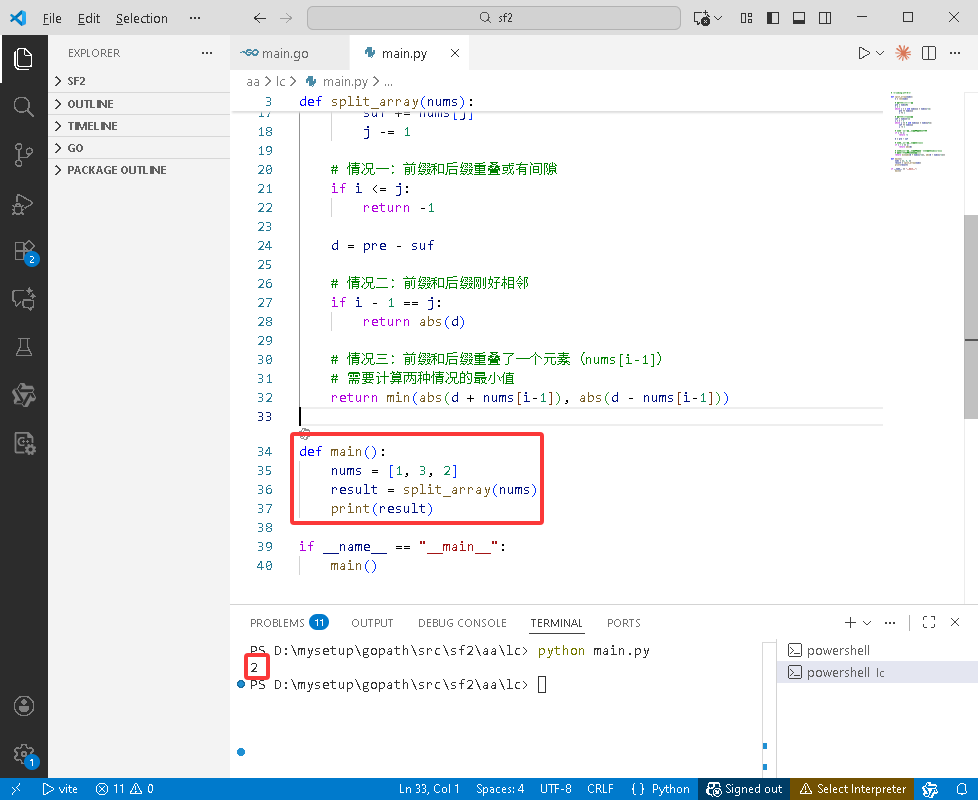Switch to the OUTPUT panel tab
The width and height of the screenshot is (978, 800).
tap(372, 622)
